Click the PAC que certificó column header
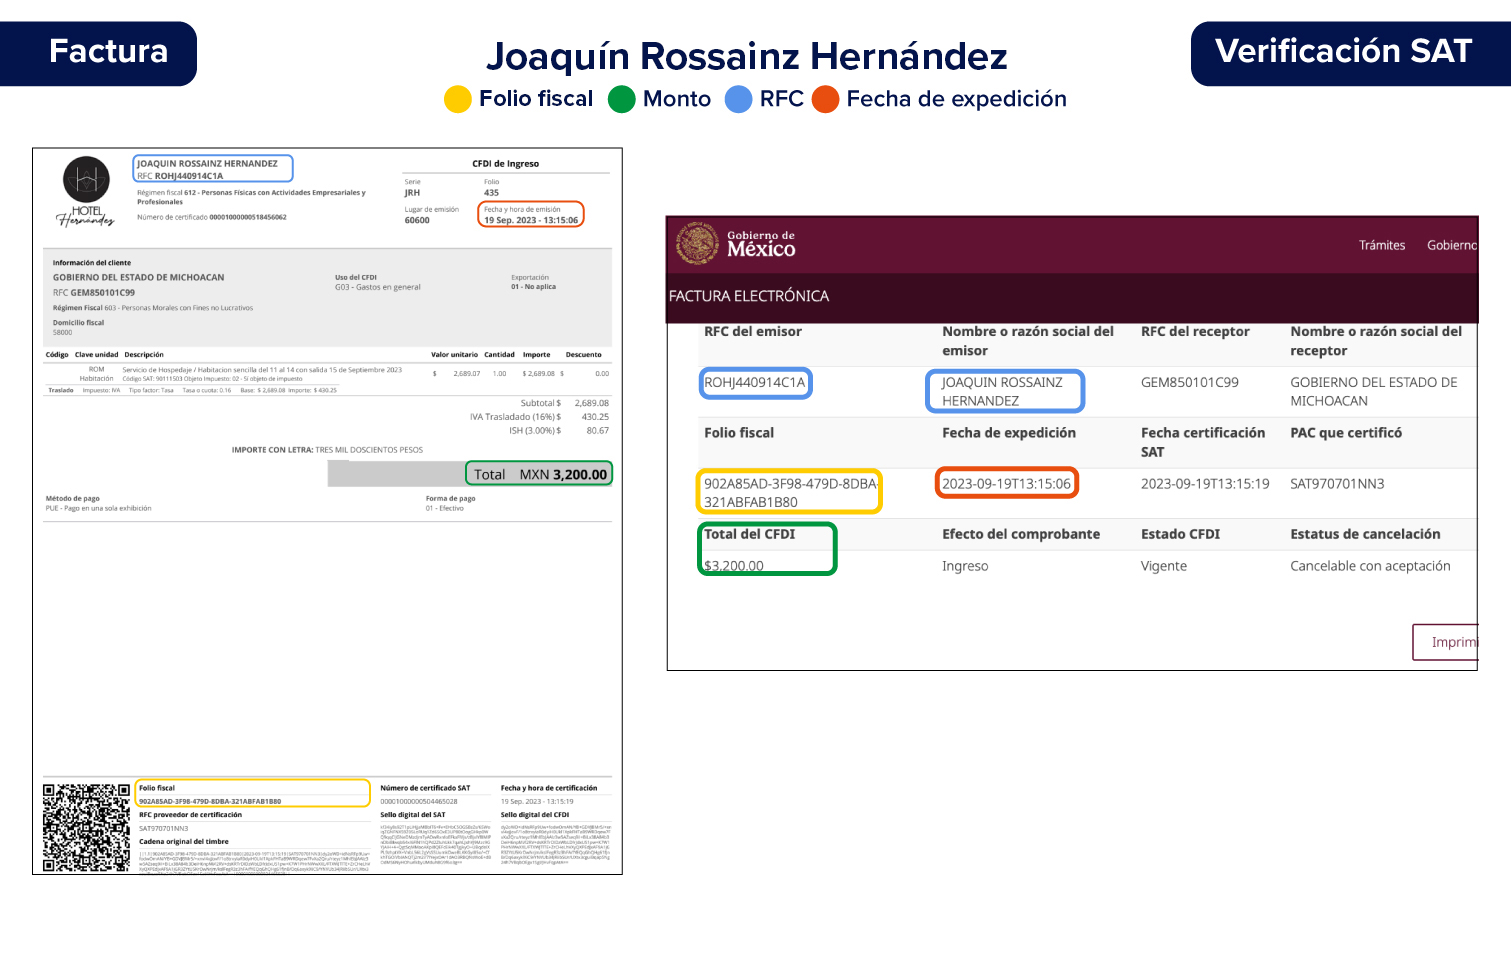This screenshot has width=1511, height=957. (x=1346, y=432)
